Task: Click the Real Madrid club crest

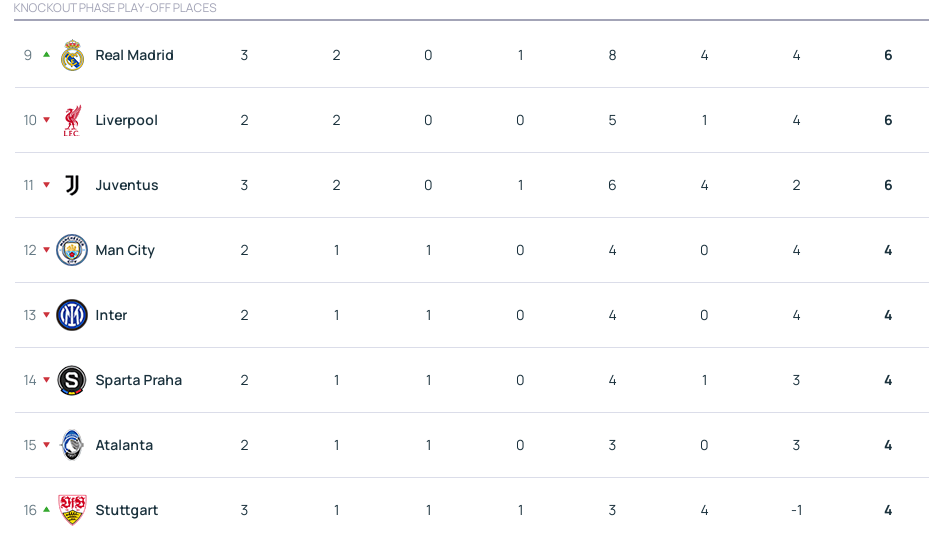Action: tap(72, 55)
